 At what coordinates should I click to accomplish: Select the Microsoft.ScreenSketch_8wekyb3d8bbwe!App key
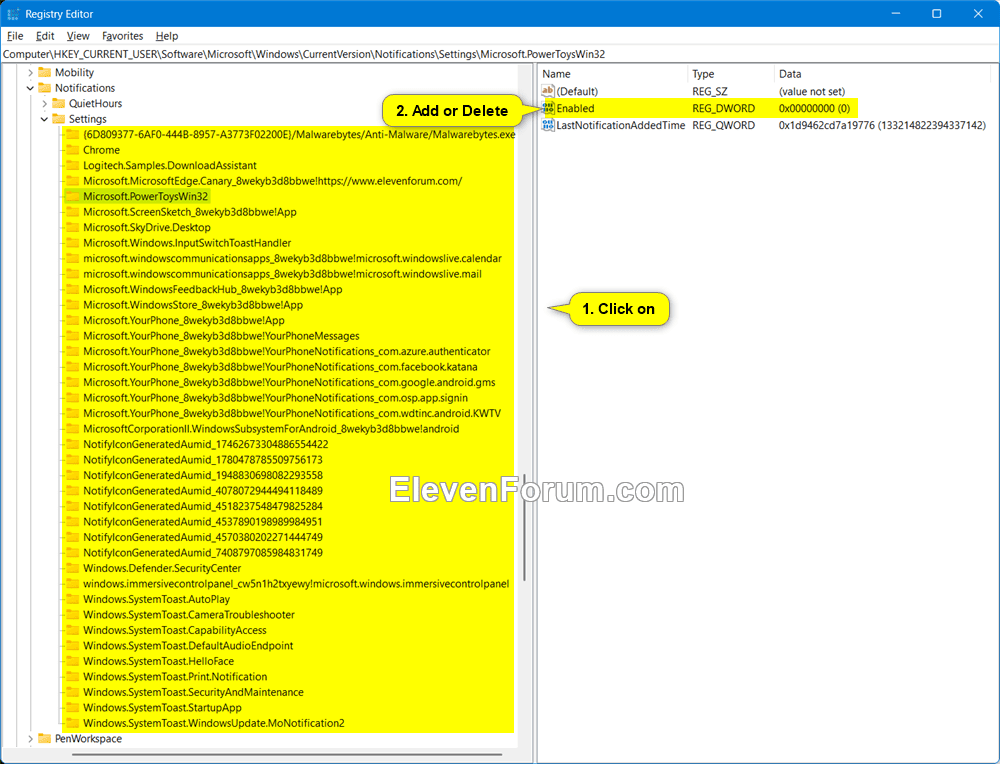[189, 212]
